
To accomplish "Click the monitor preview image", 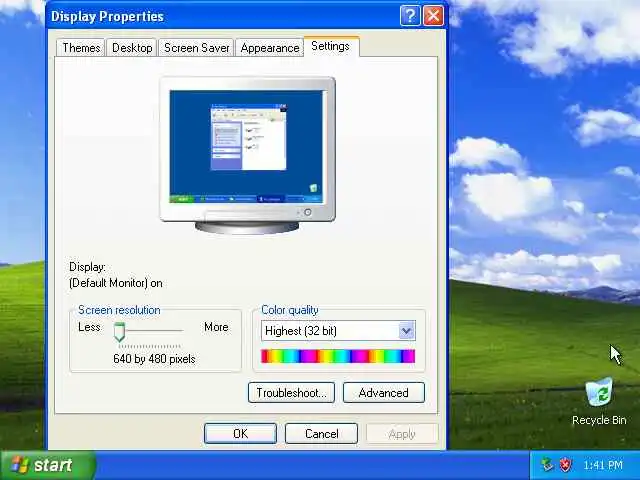I will coord(247,155).
